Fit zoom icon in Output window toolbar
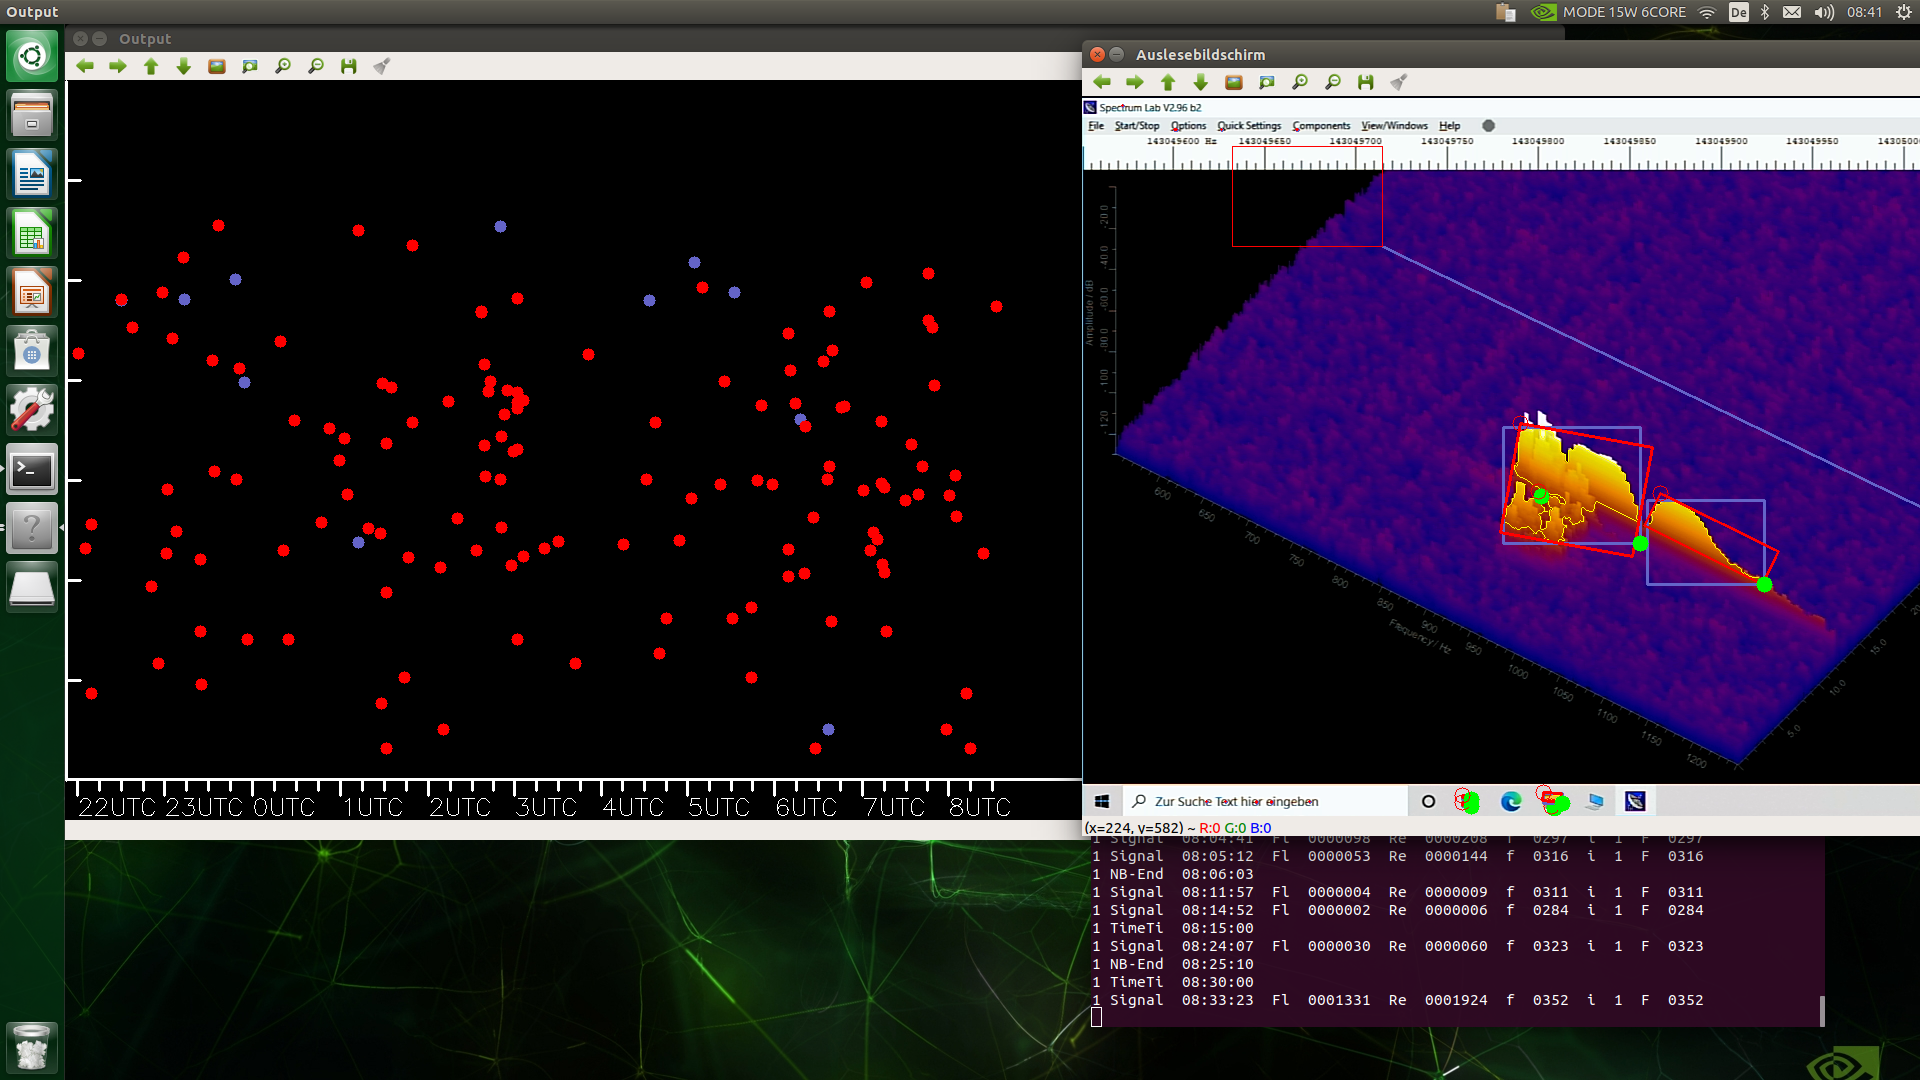The height and width of the screenshot is (1080, 1920). pyautogui.click(x=250, y=66)
